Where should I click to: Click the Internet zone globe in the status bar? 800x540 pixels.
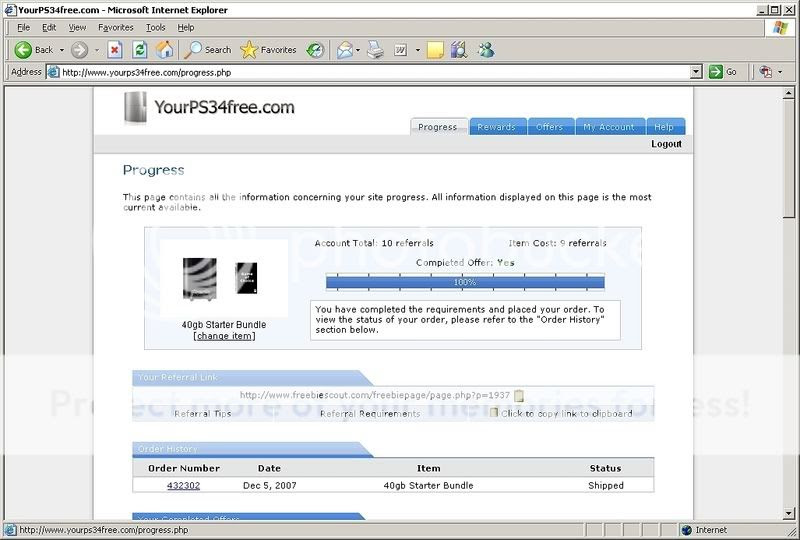(687, 530)
